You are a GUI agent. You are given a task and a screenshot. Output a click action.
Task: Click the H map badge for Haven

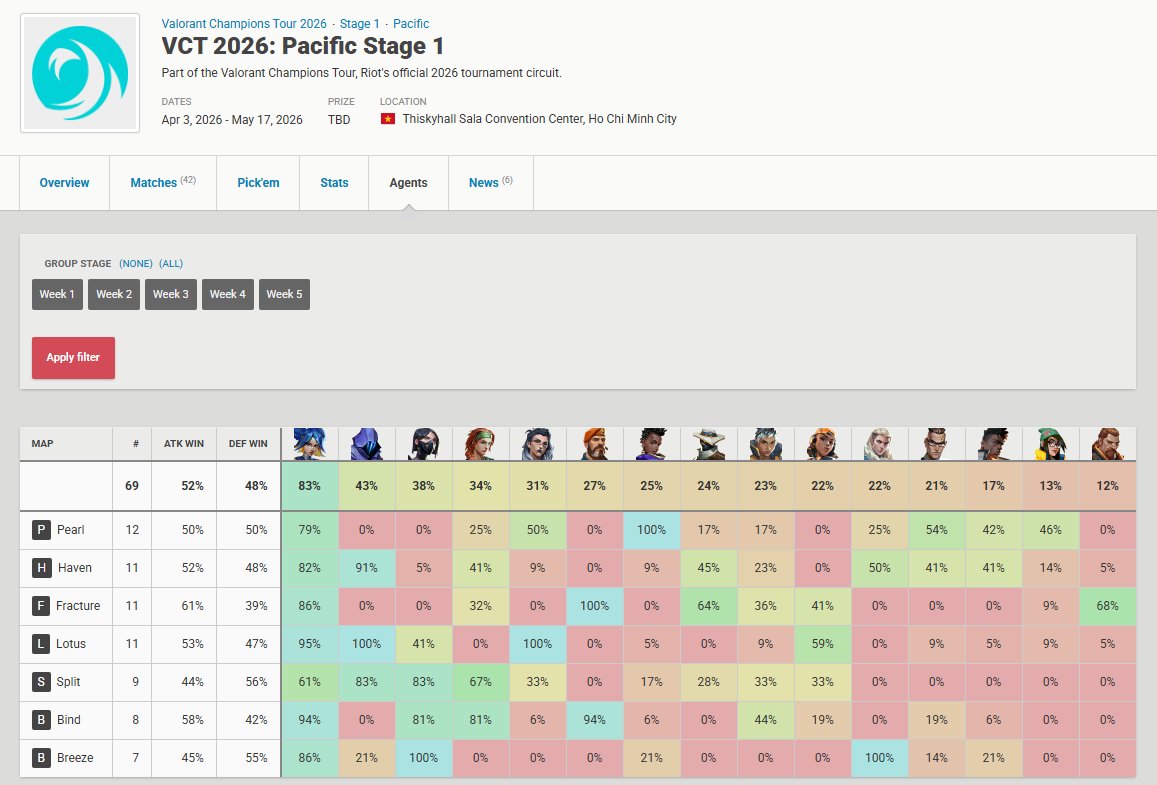click(x=41, y=567)
